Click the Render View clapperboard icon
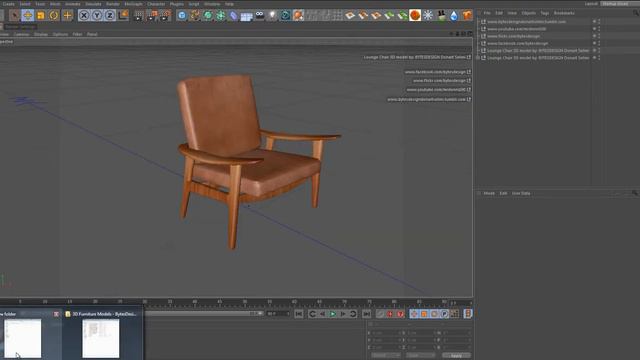Viewport: 640px width, 360px height. (139, 16)
